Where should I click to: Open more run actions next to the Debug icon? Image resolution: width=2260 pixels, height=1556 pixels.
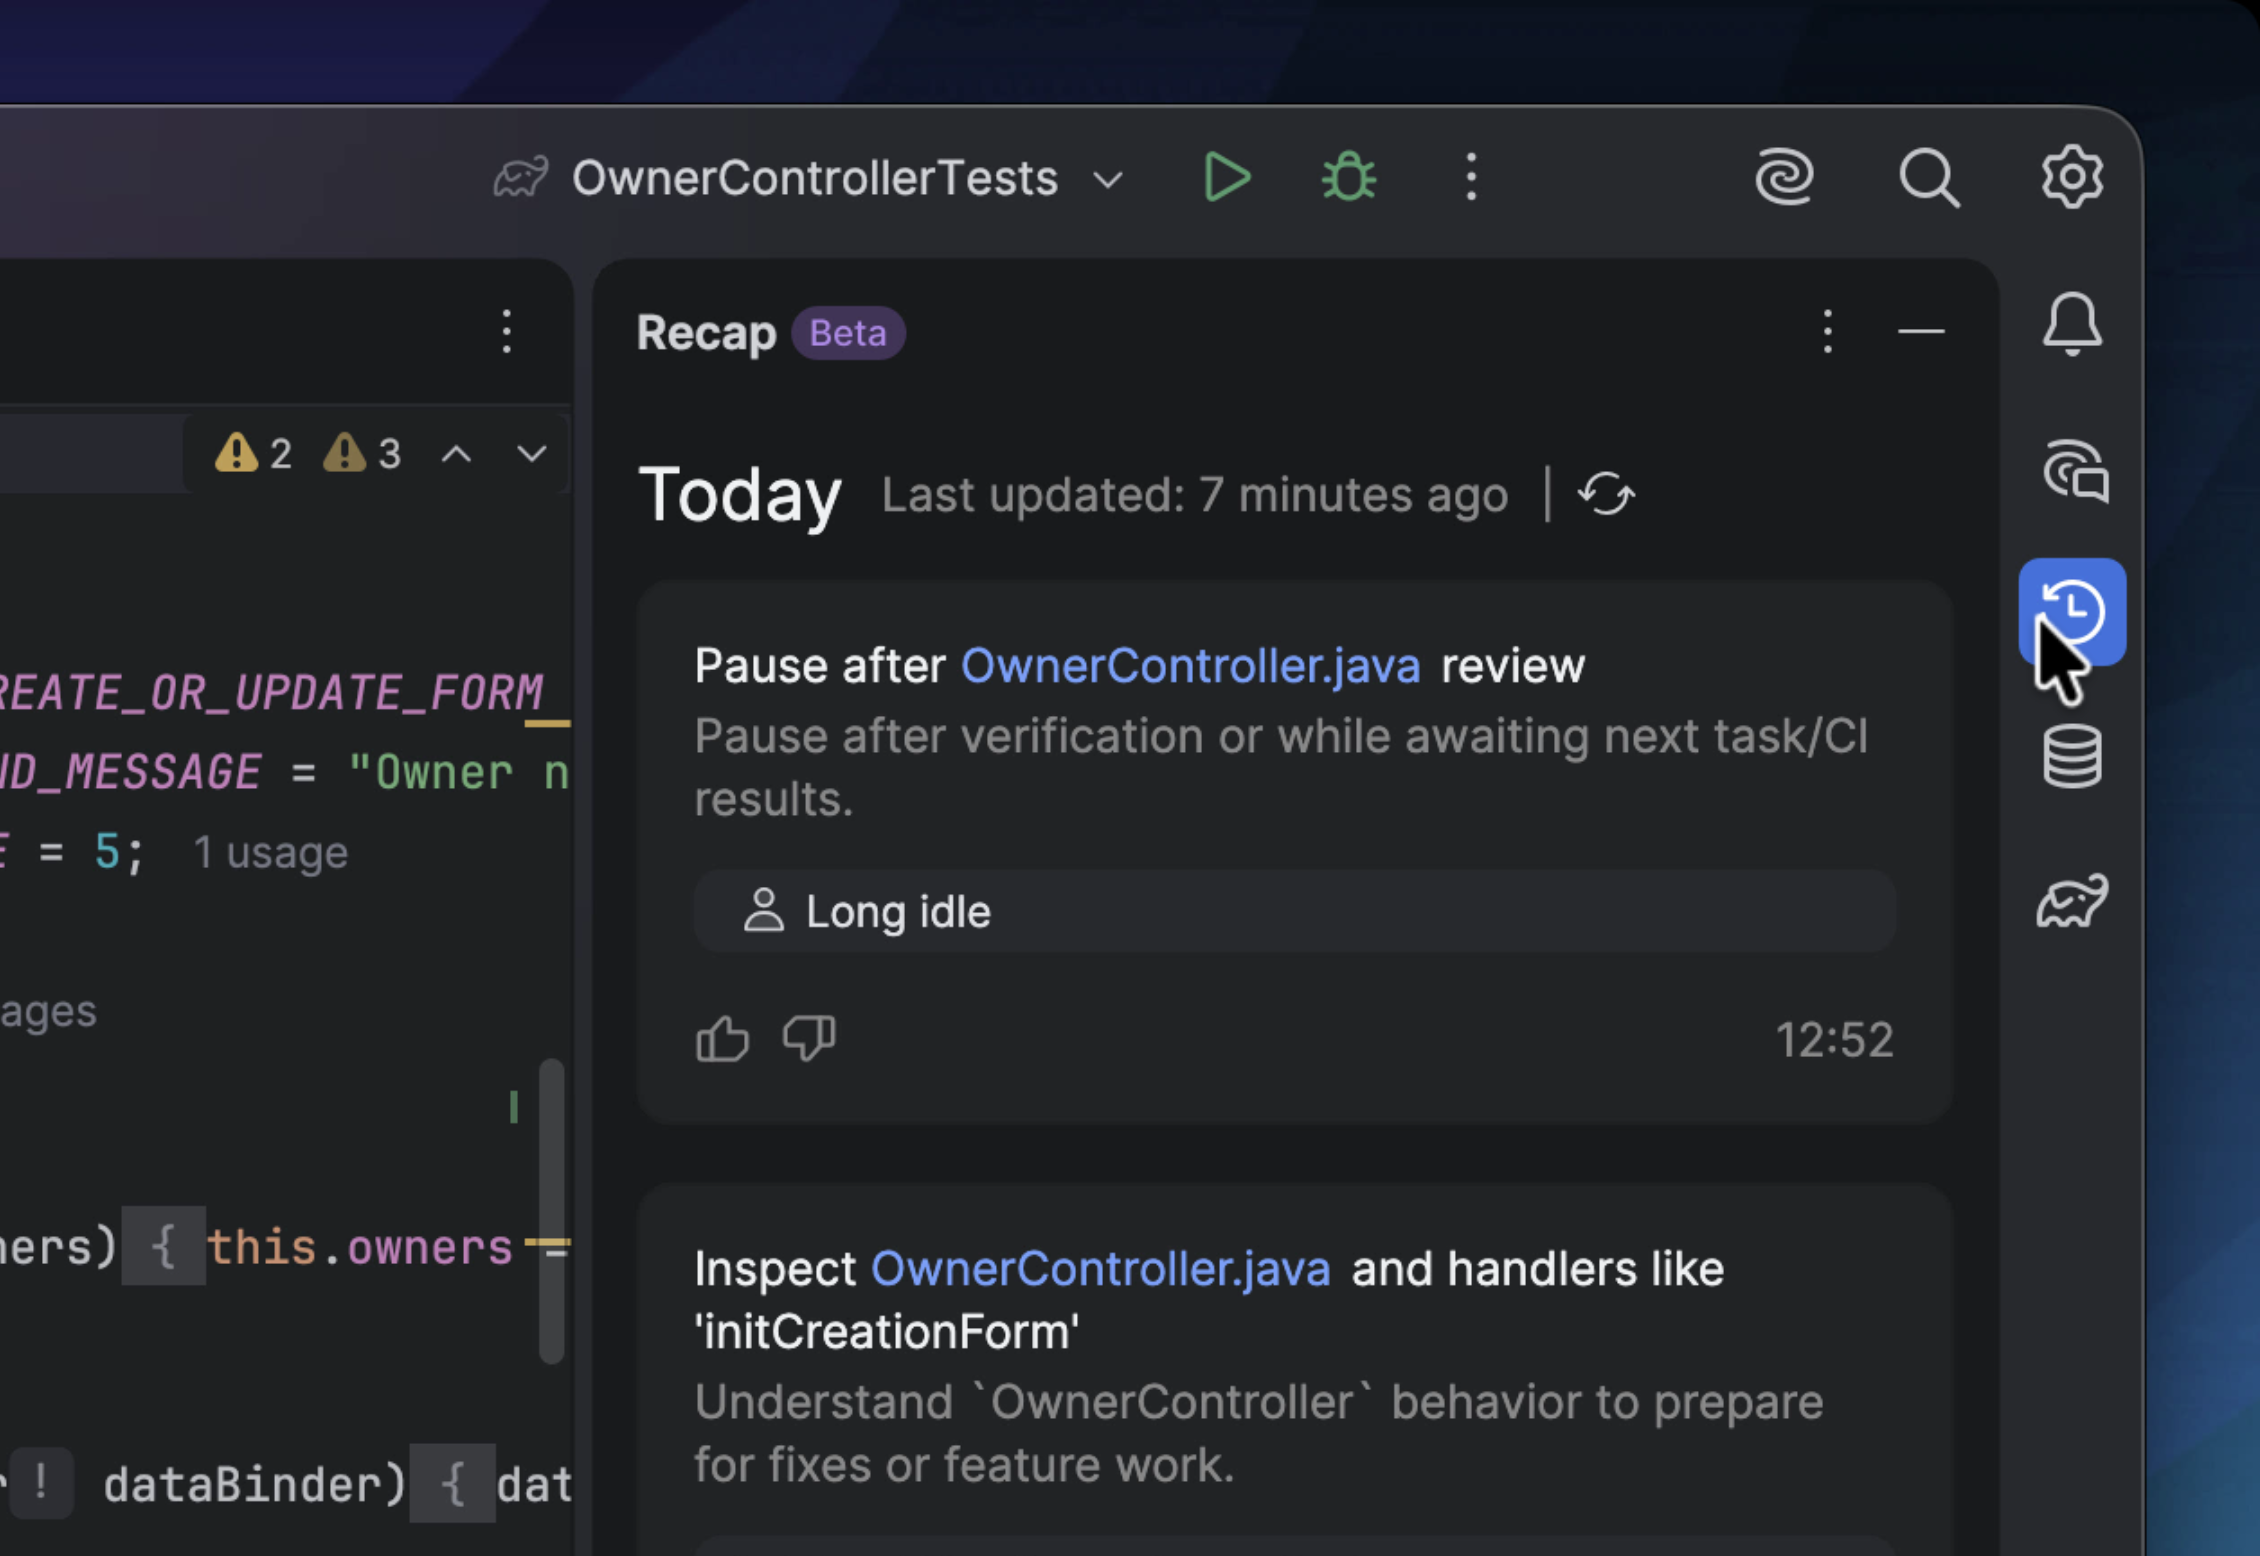click(1470, 178)
